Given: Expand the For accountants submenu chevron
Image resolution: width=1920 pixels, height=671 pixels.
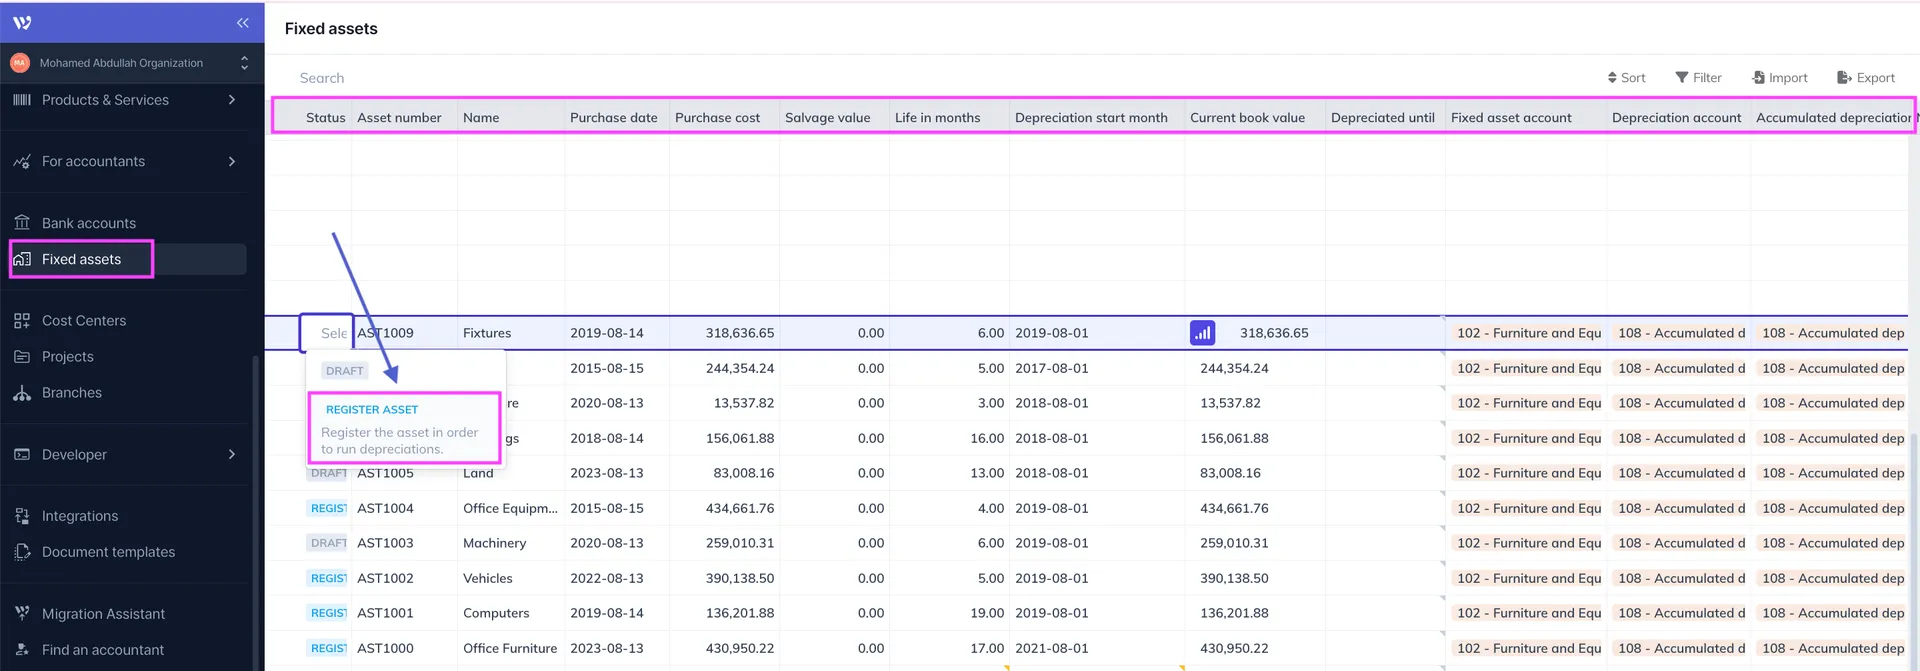Looking at the screenshot, I should tap(232, 161).
